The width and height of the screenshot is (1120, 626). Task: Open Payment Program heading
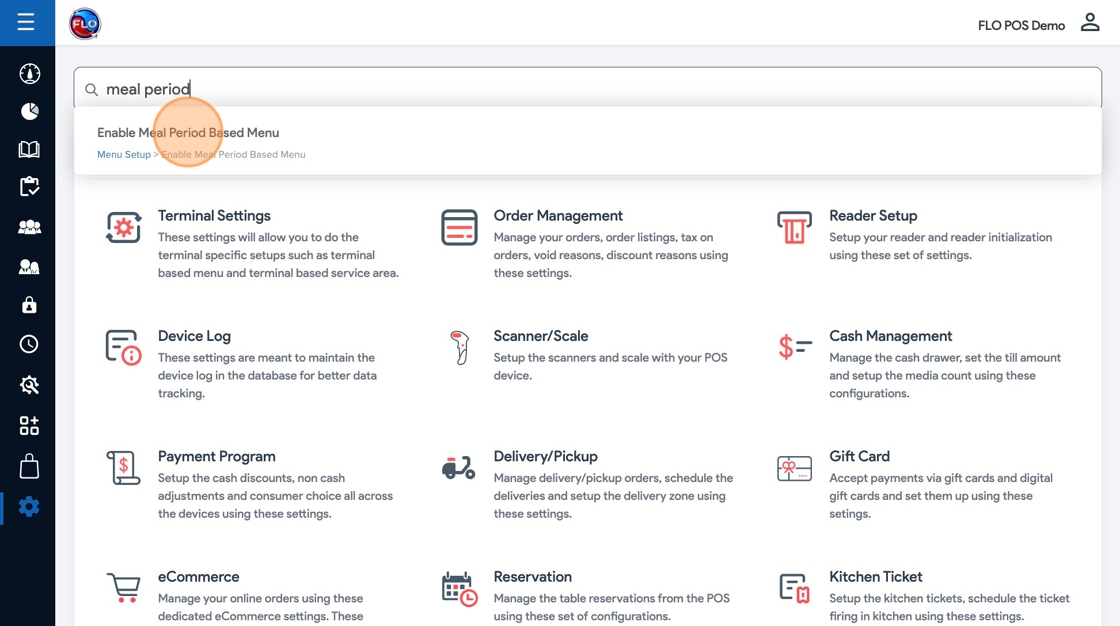click(x=216, y=456)
